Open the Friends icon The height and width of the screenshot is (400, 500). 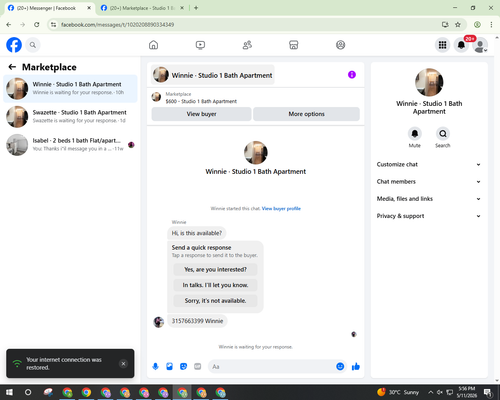(247, 45)
